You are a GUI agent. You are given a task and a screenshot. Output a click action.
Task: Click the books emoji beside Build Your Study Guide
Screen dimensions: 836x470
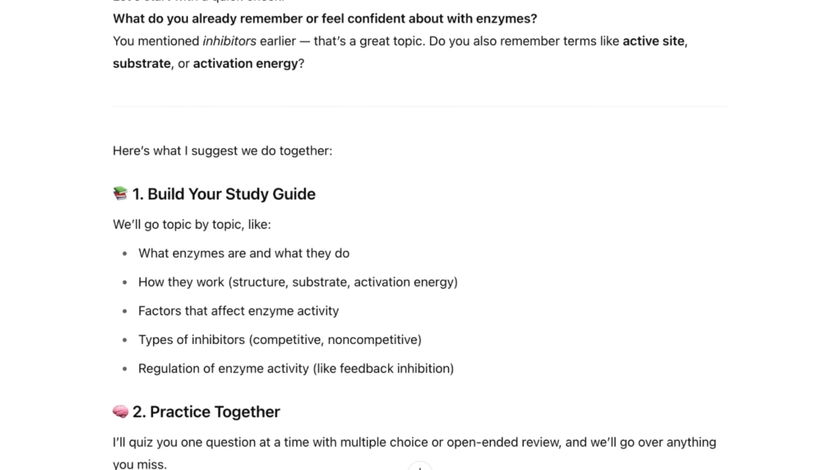pyautogui.click(x=120, y=194)
